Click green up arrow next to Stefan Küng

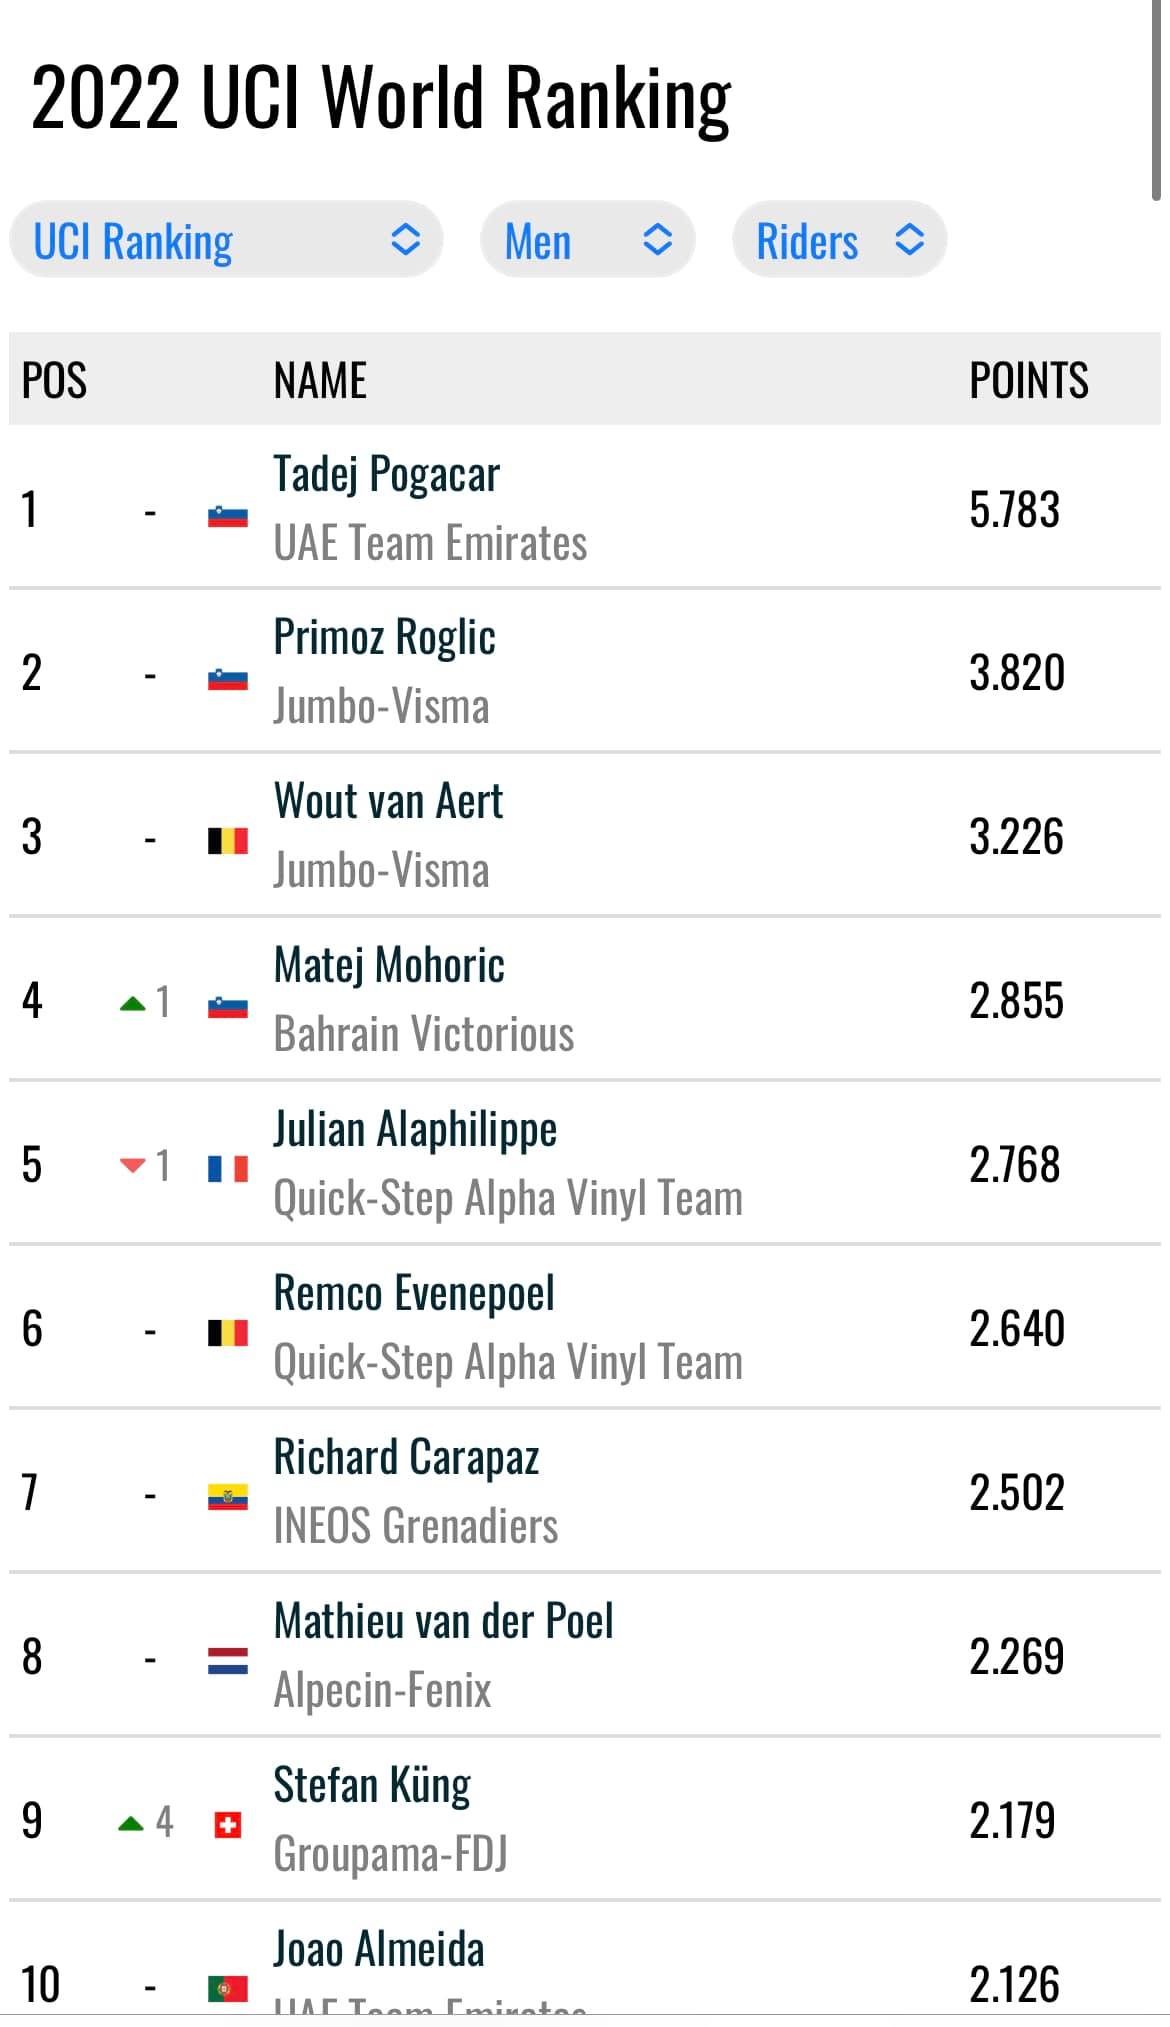click(132, 1824)
